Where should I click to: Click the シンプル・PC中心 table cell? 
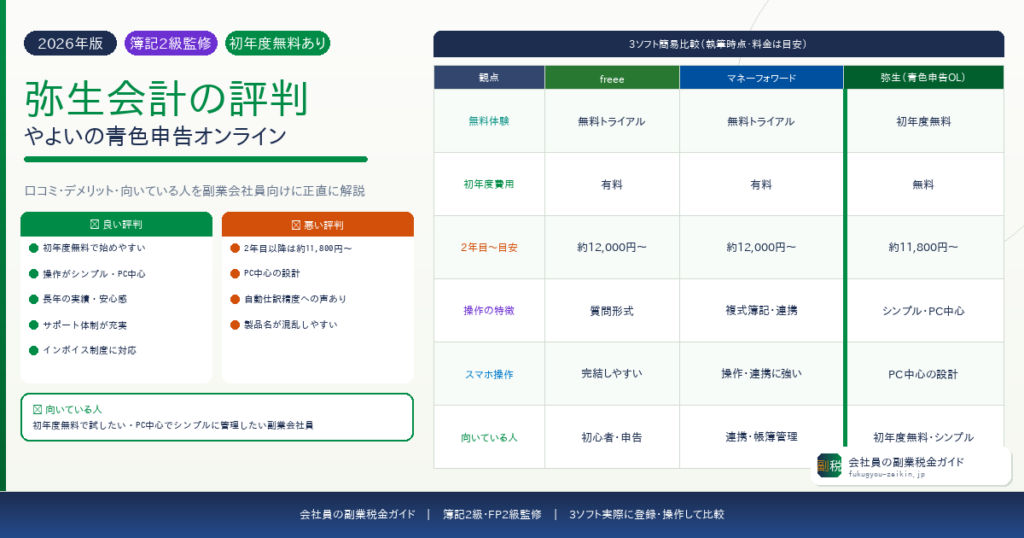pyautogui.click(x=923, y=311)
